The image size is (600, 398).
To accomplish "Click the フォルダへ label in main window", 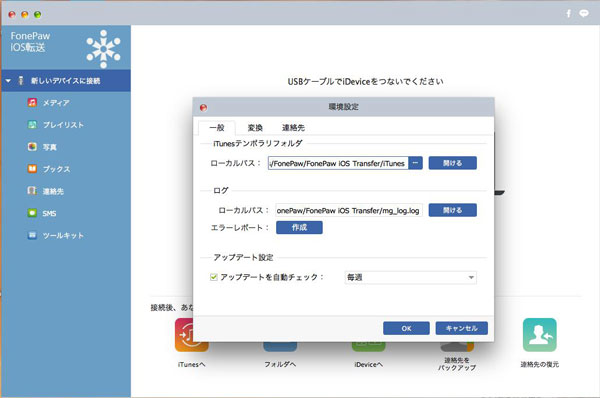I will point(280,364).
